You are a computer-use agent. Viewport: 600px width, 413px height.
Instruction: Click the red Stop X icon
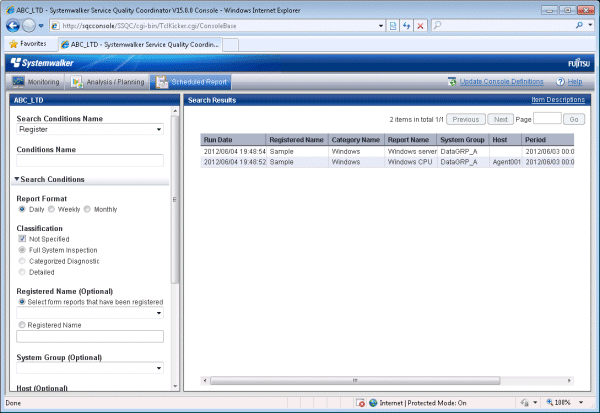click(x=420, y=26)
